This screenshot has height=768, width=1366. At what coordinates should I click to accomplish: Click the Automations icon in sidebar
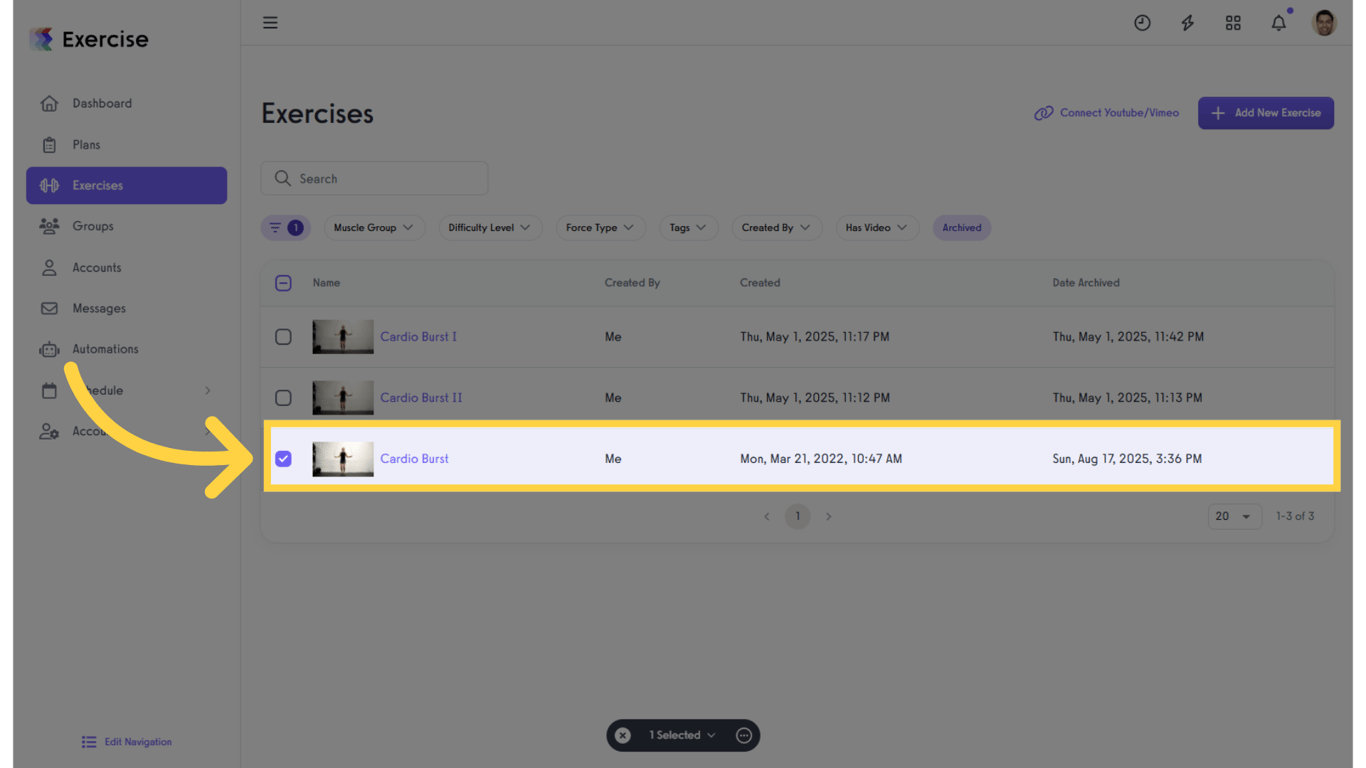point(49,349)
